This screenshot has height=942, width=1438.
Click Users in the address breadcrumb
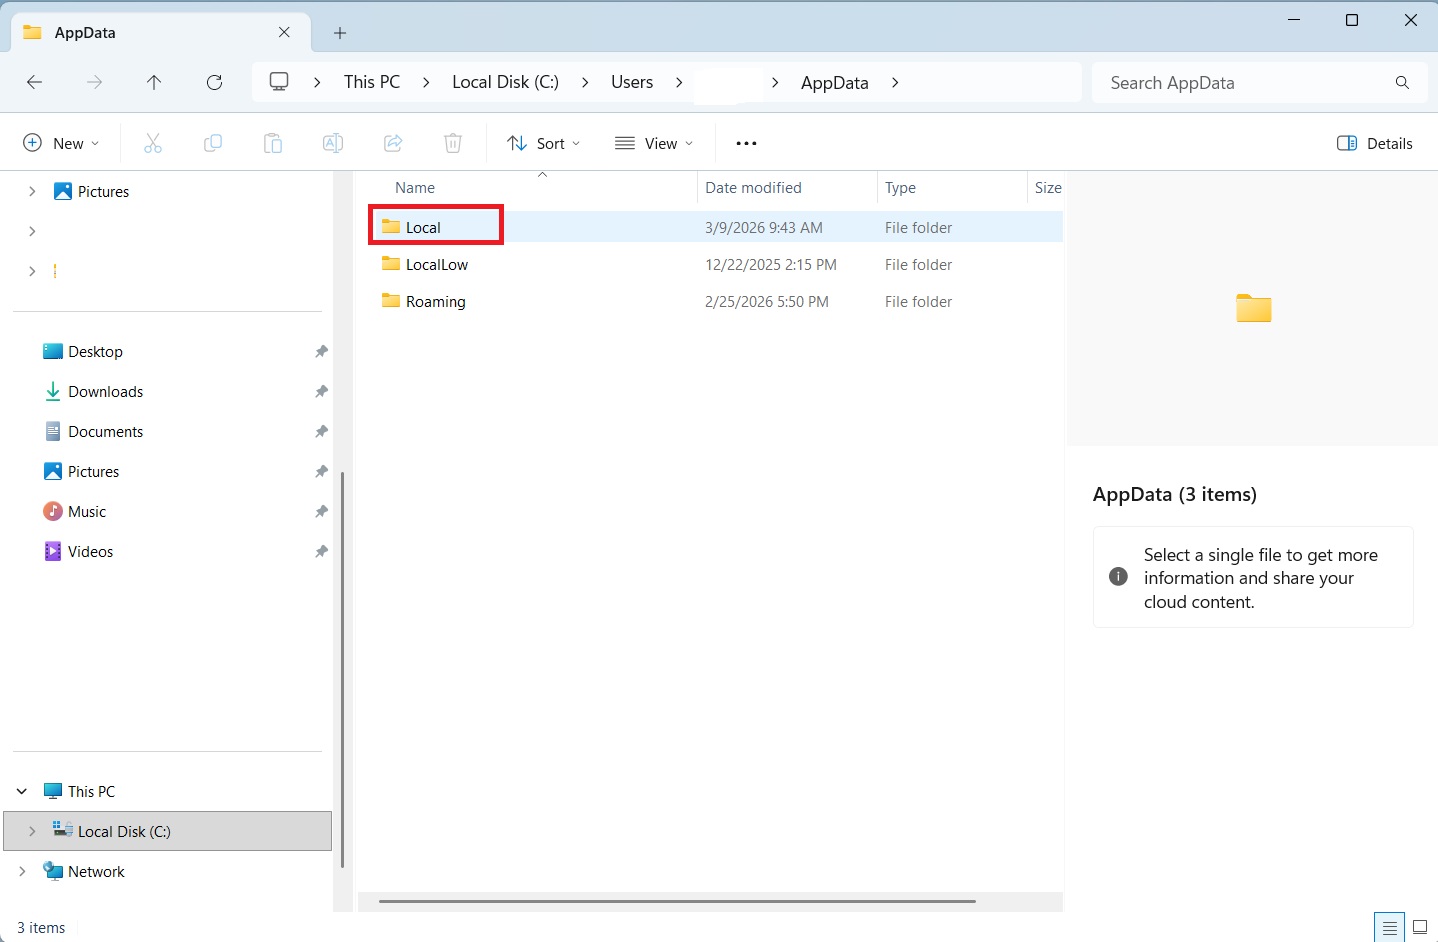(x=632, y=83)
